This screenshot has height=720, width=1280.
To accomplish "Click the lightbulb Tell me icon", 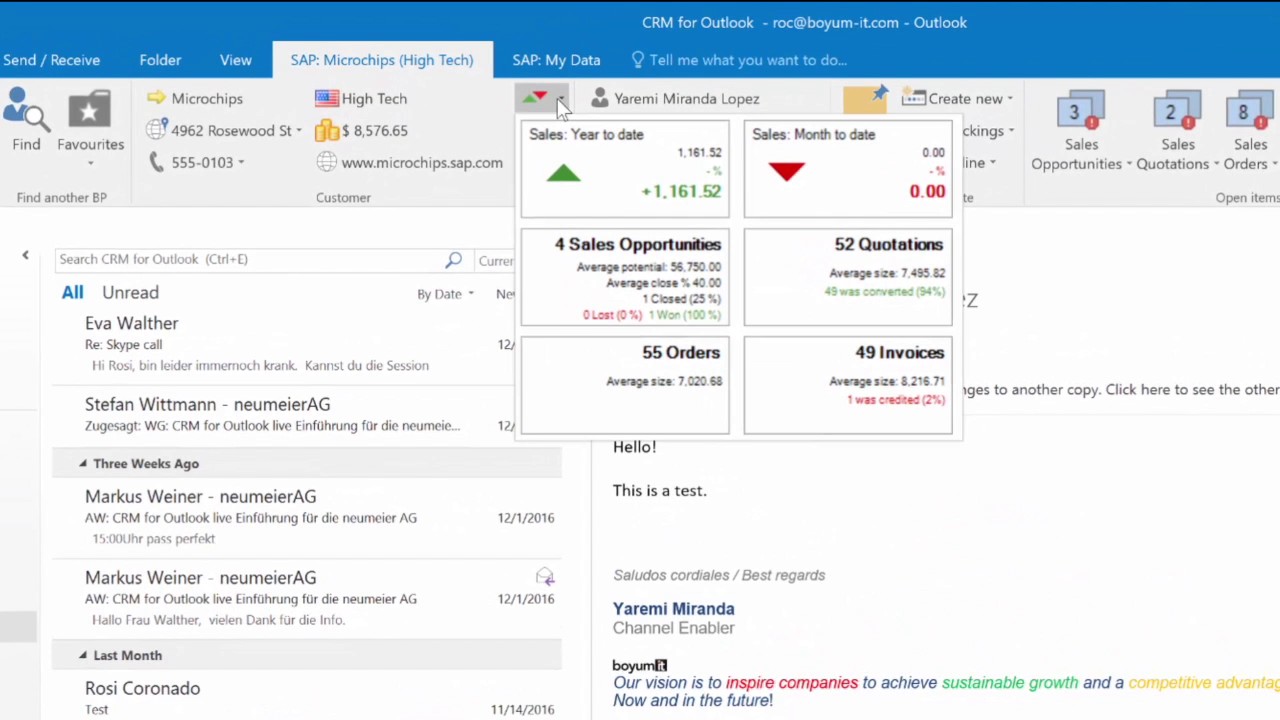I will [638, 60].
